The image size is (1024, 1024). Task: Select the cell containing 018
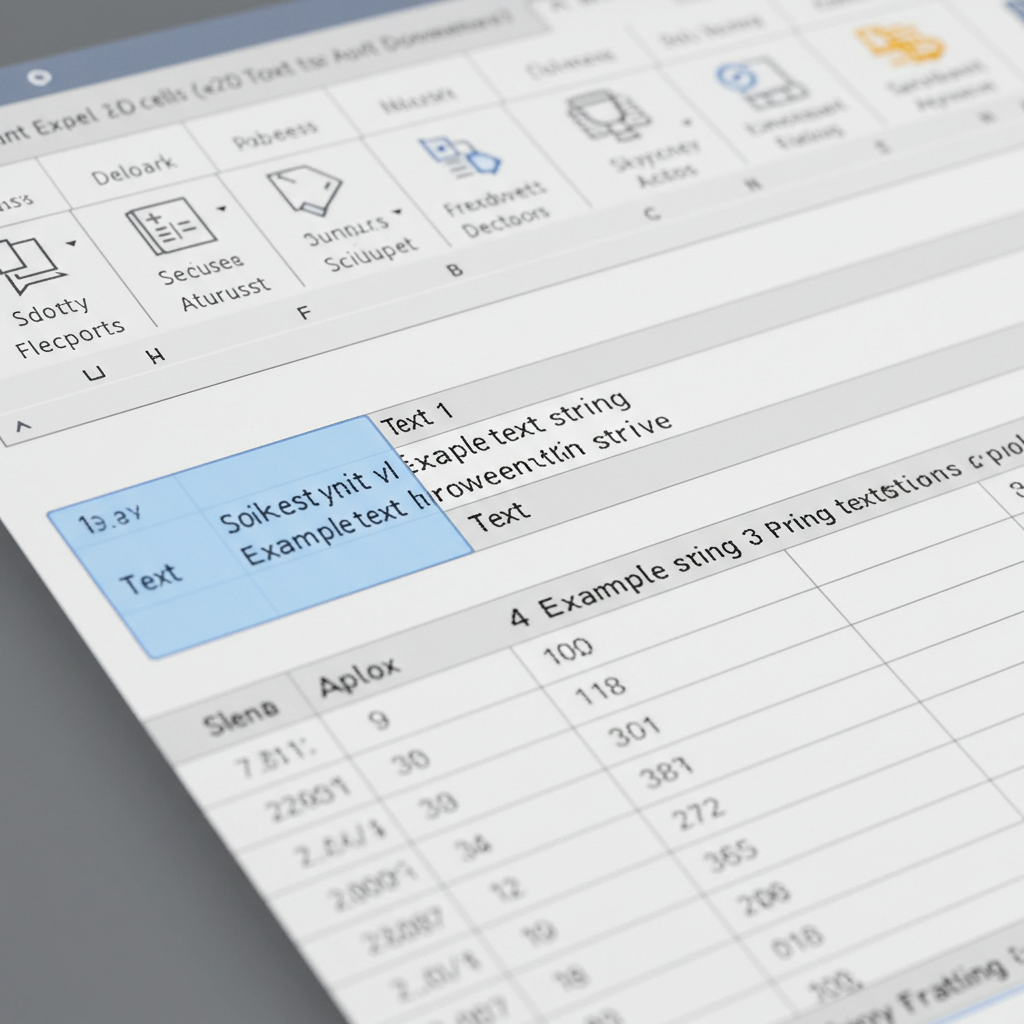[x=797, y=941]
